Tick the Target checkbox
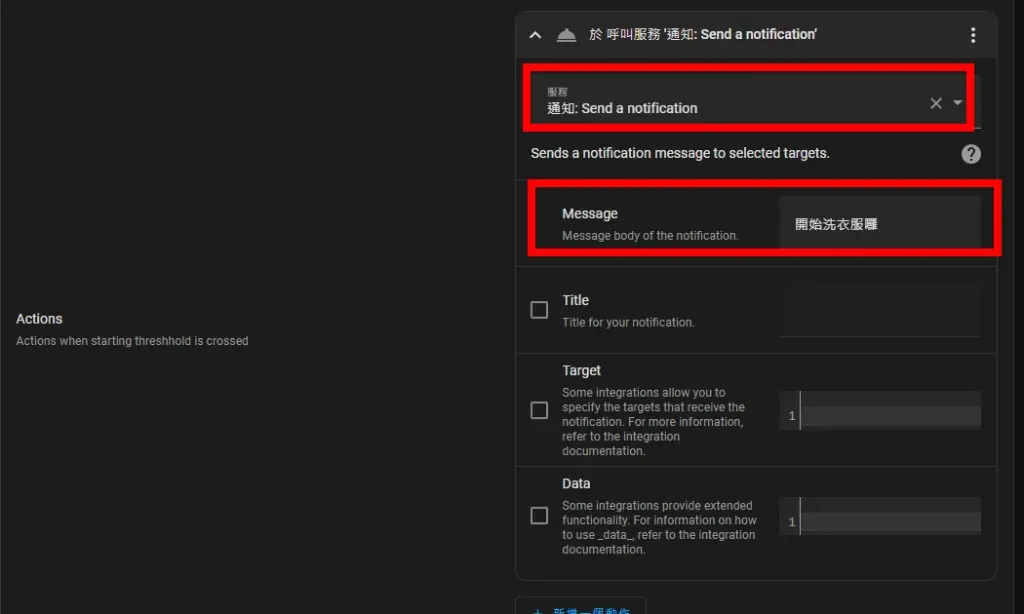Screen dimensions: 1024x614 point(539,410)
